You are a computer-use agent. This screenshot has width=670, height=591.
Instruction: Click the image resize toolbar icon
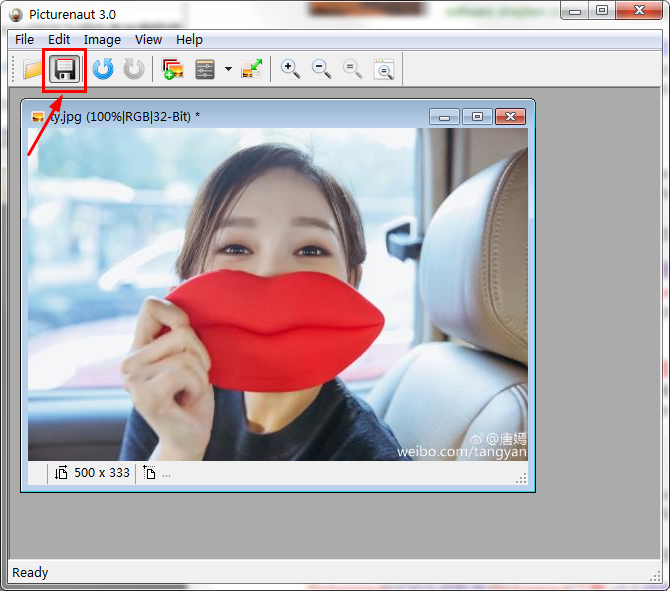[x=252, y=69]
